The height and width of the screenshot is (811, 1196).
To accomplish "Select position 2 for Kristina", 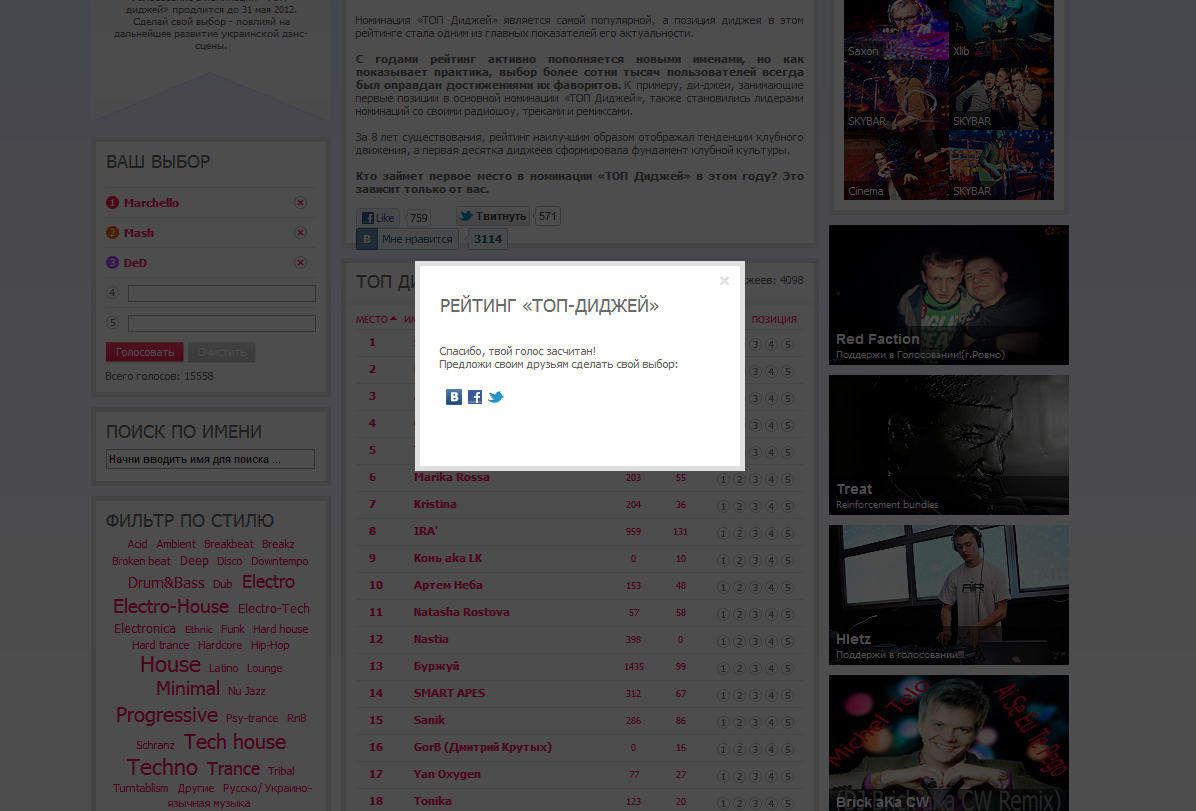I will 739,507.
